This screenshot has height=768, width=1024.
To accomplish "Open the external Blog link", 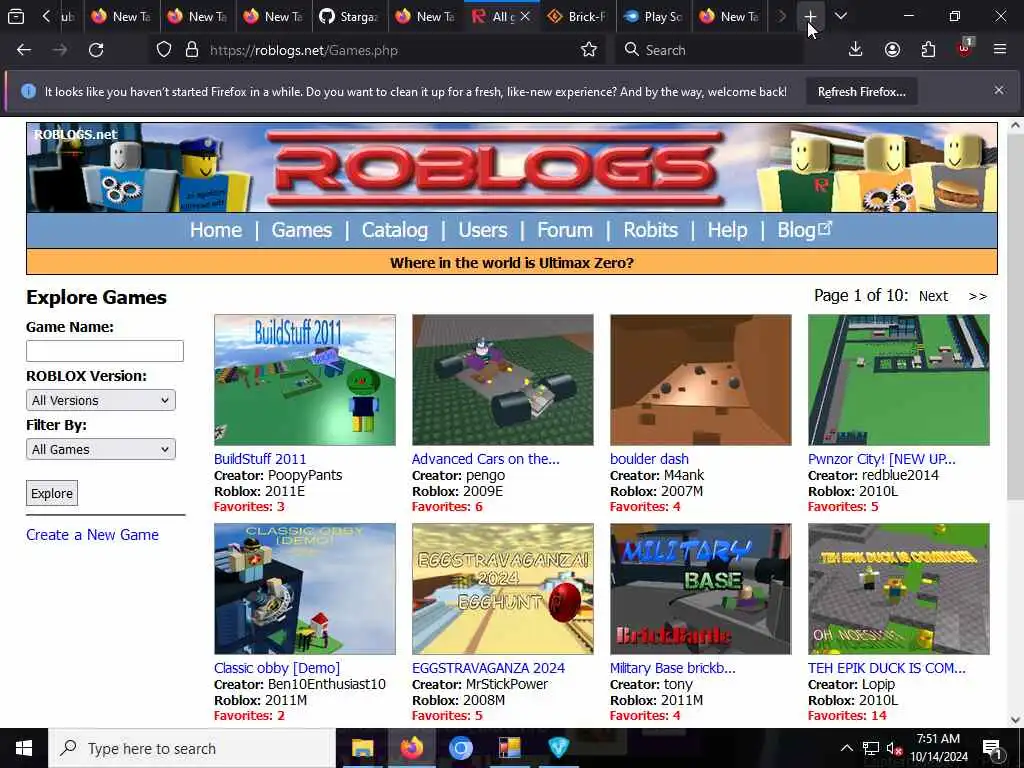I will click(x=804, y=230).
